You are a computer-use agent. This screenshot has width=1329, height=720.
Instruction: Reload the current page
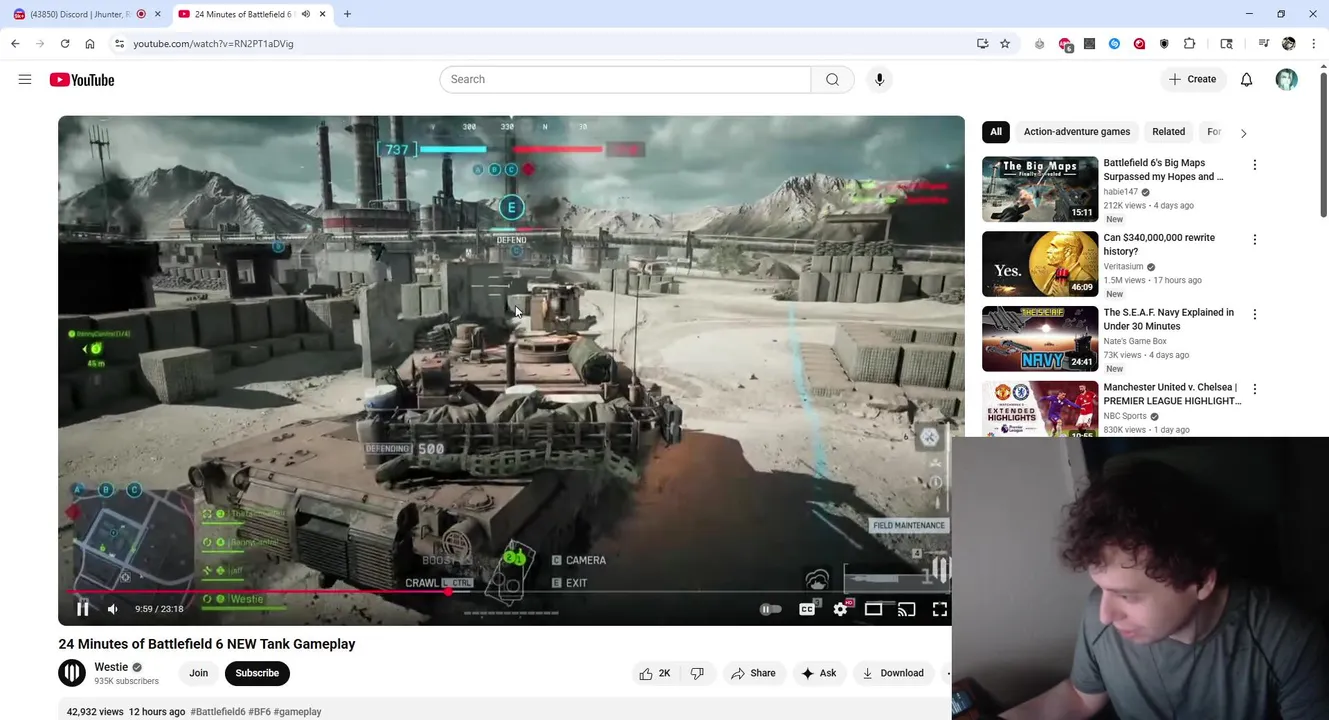click(x=65, y=44)
